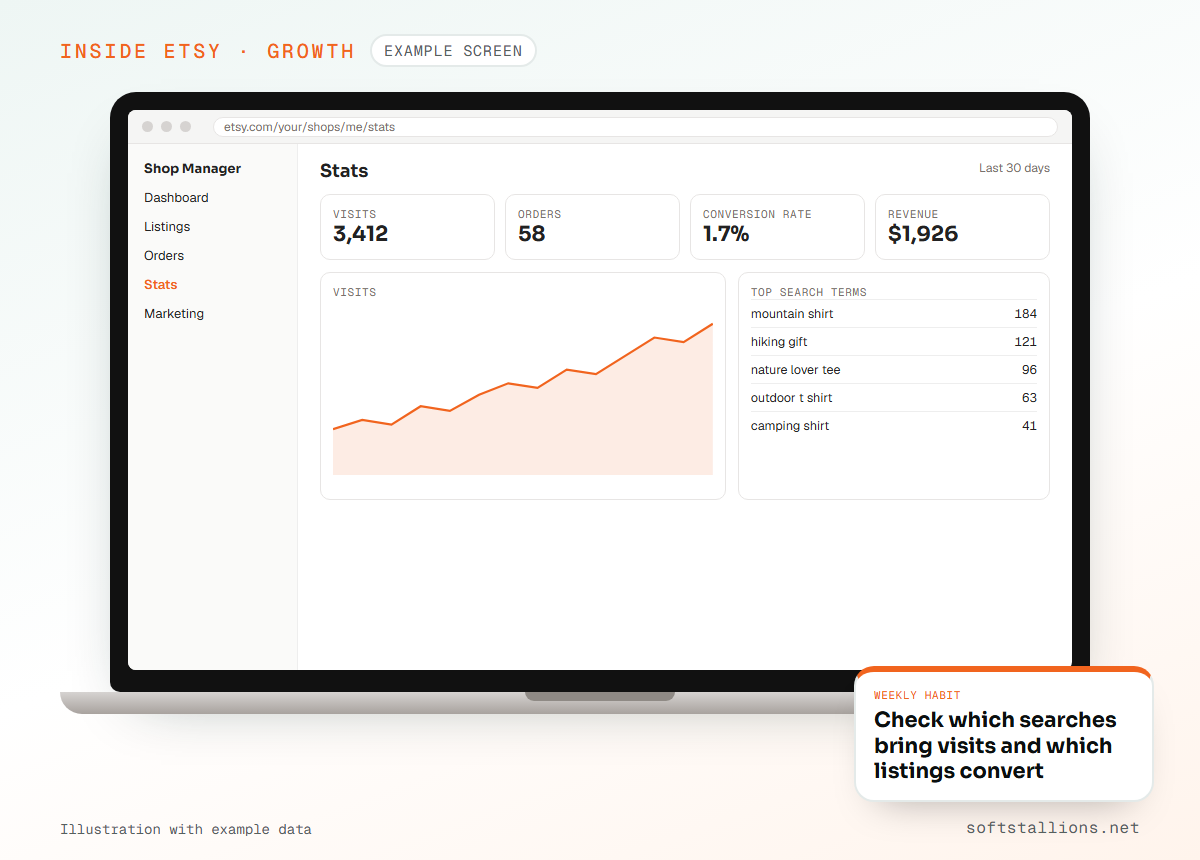Click the value 63 for outdoor t shirt

tap(1029, 398)
